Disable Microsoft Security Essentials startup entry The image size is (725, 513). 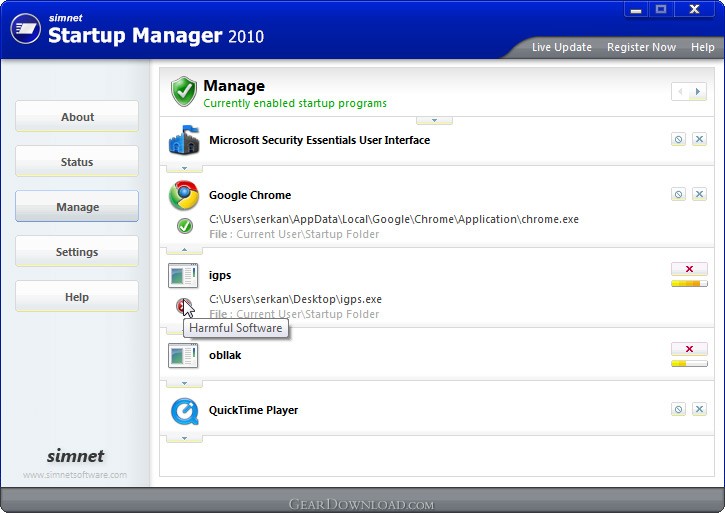tap(678, 139)
